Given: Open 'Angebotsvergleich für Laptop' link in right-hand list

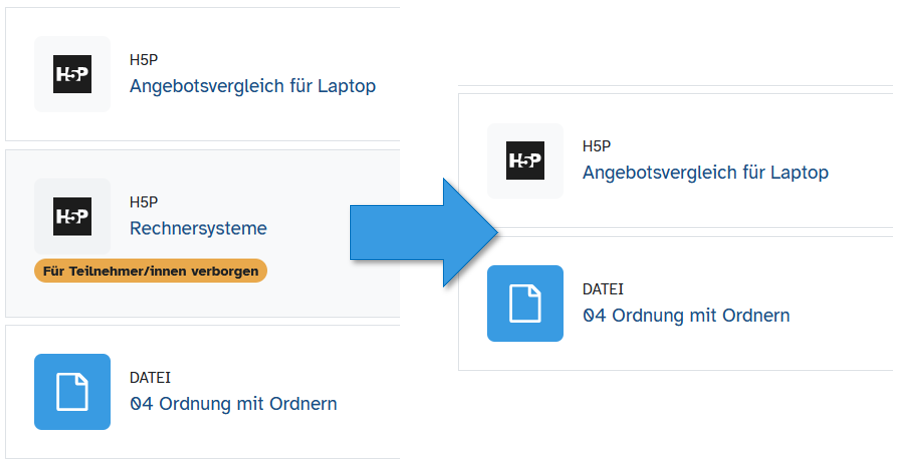Looking at the screenshot, I should 705,172.
